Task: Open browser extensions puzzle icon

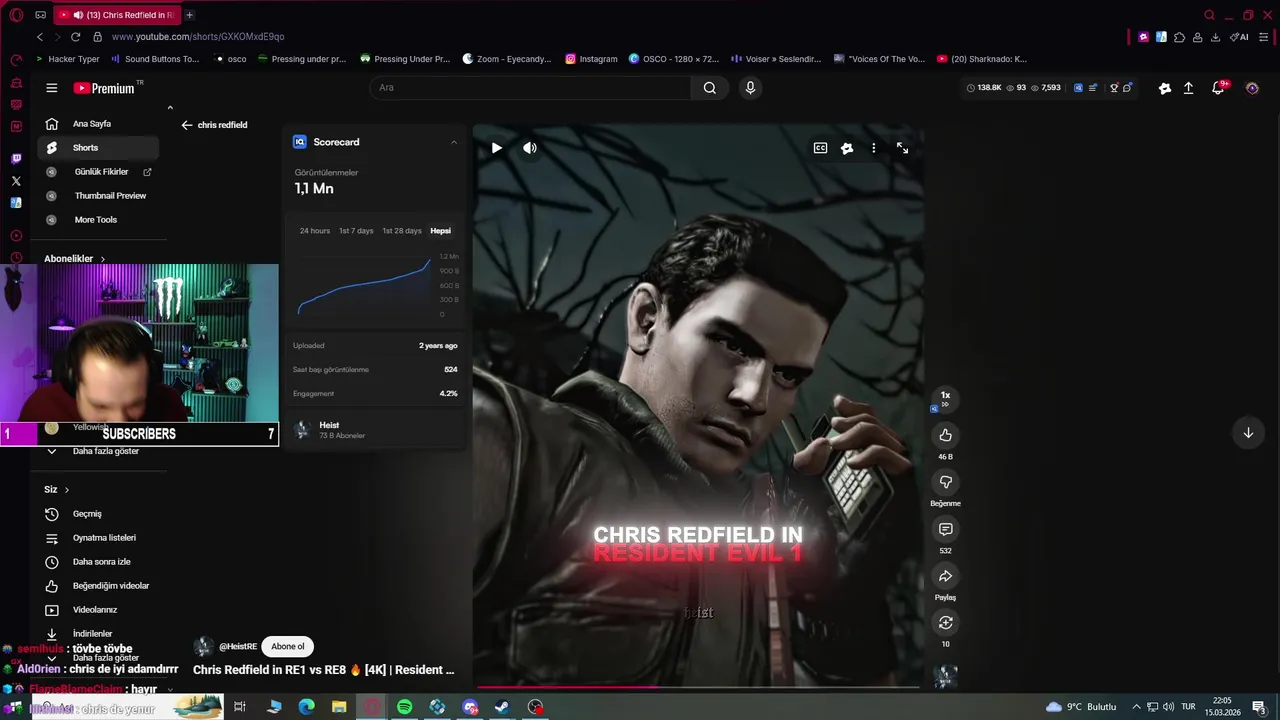Action: click(1179, 37)
